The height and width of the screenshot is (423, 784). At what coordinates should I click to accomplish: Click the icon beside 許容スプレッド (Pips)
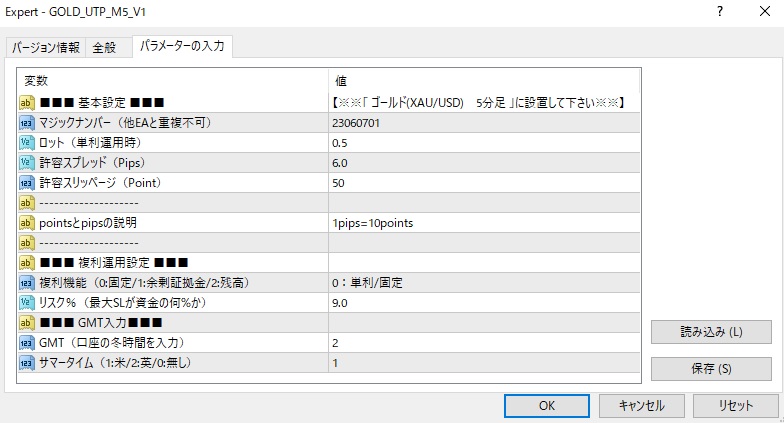pos(27,163)
